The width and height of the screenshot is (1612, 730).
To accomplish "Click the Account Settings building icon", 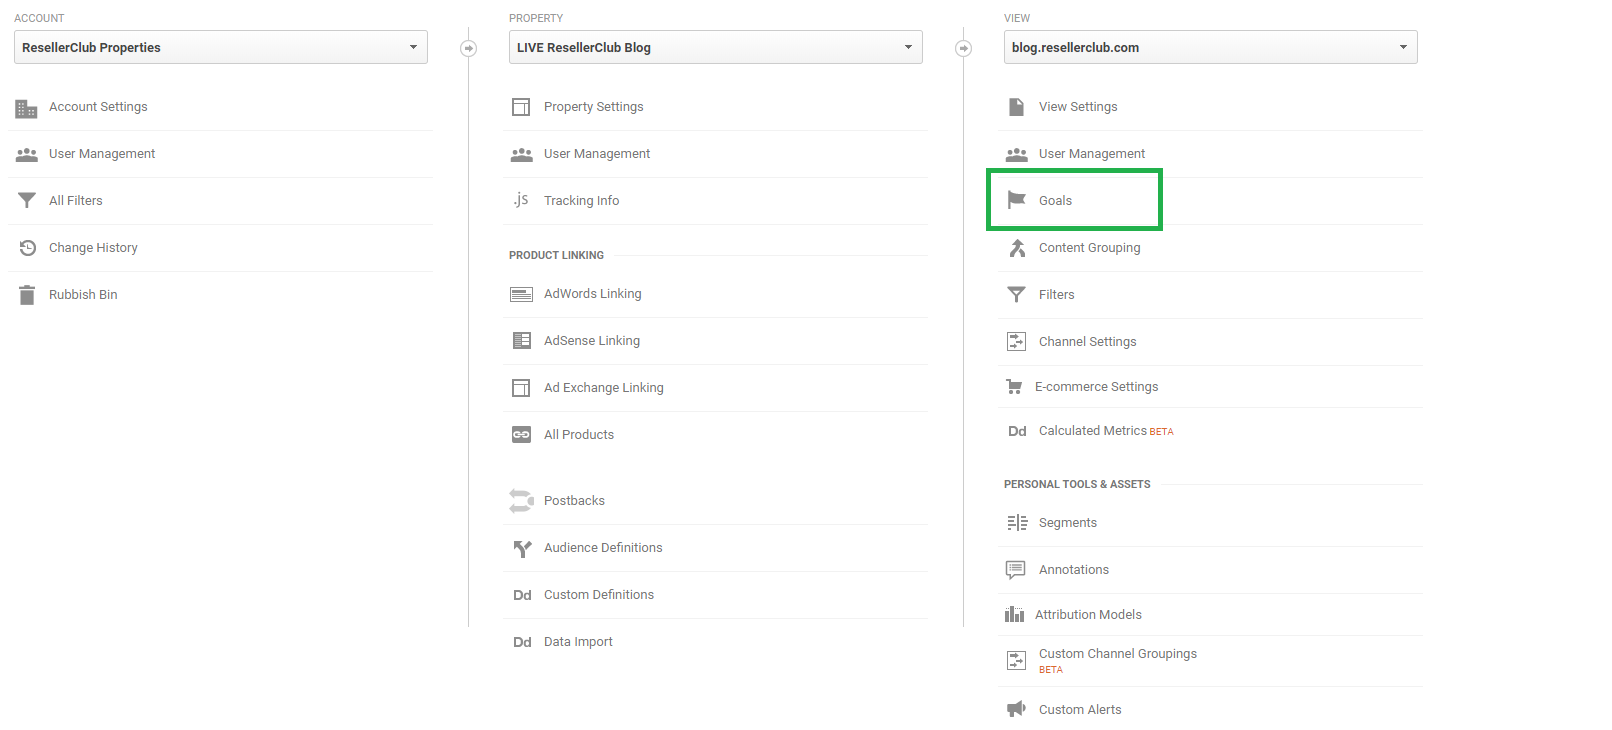I will (x=27, y=108).
